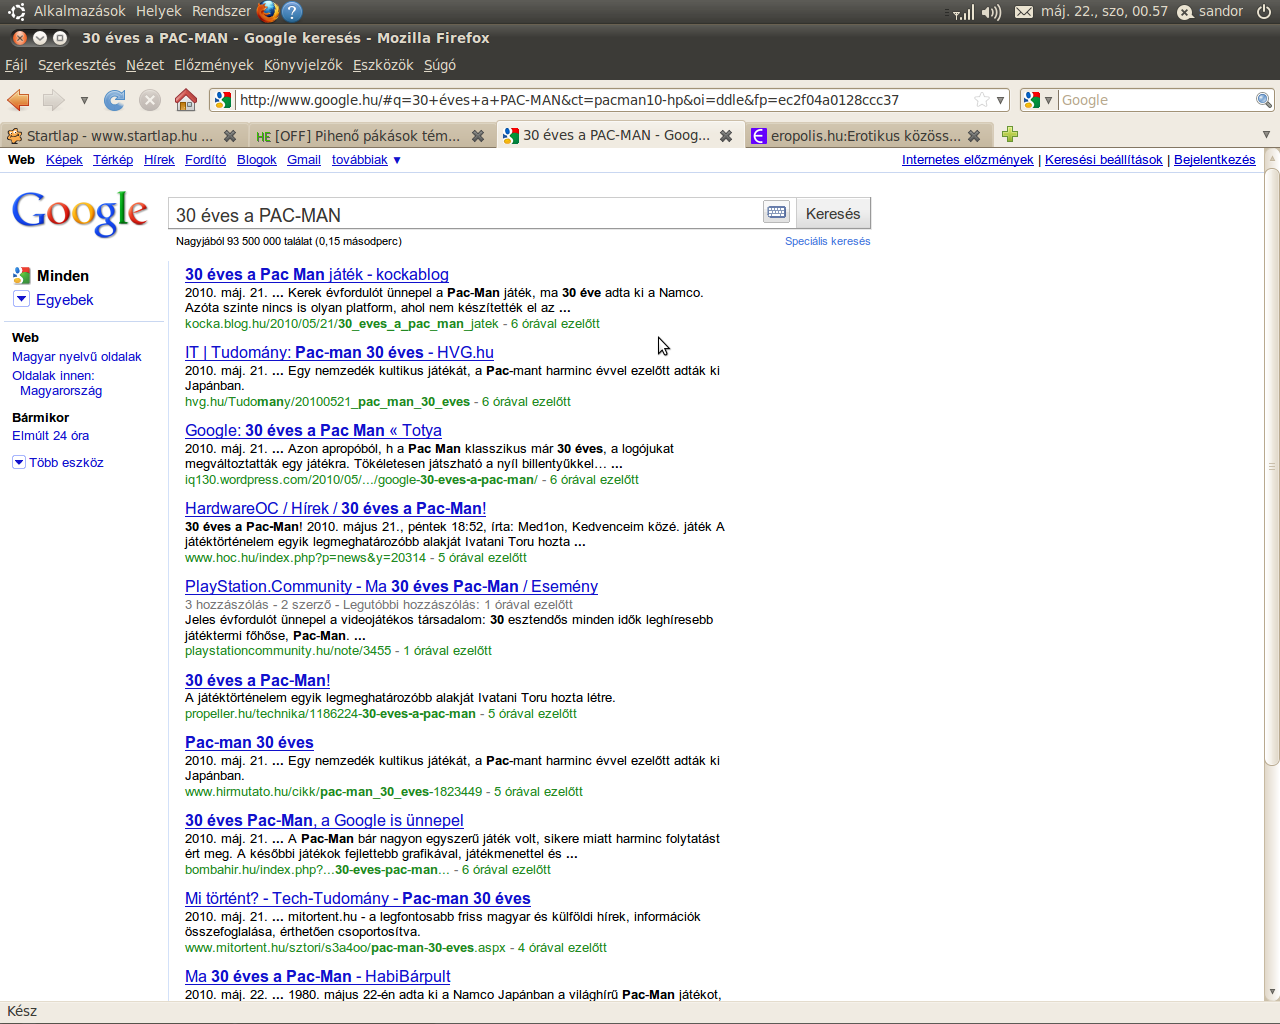Screen dimensions: 1280x1024
Task: Close the eropolis.hu tab
Action: coord(974,135)
